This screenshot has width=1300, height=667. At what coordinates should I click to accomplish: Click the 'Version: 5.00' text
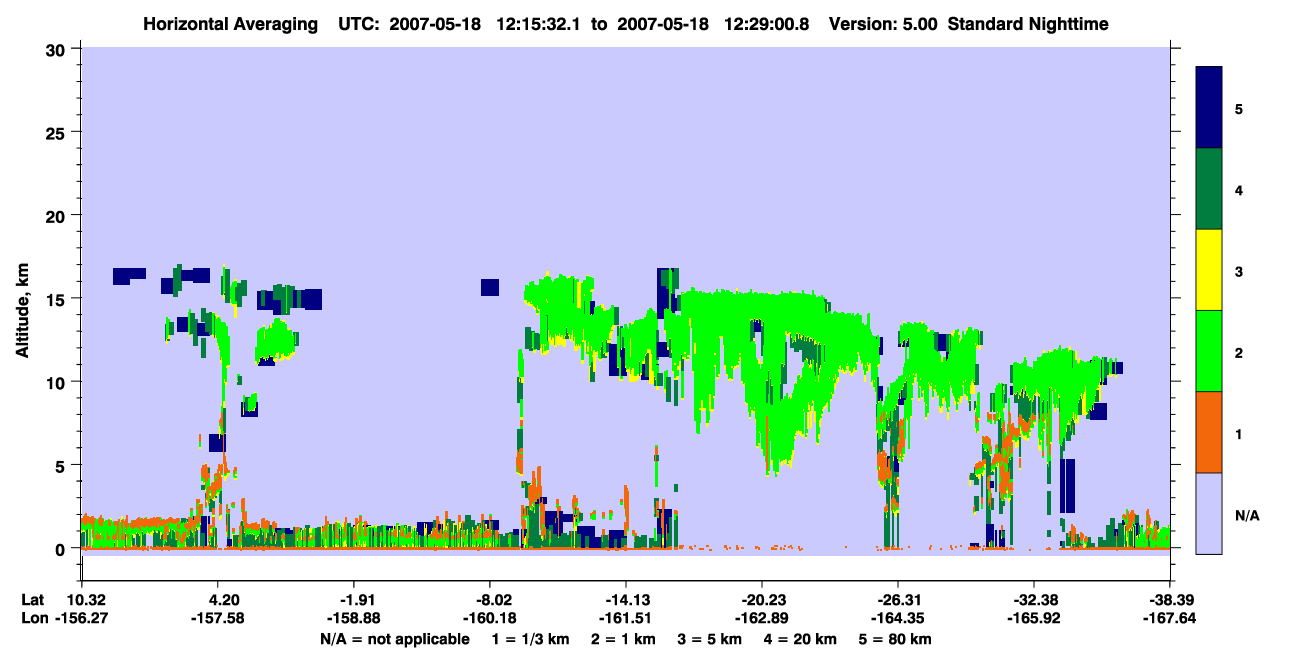pyautogui.click(x=882, y=23)
